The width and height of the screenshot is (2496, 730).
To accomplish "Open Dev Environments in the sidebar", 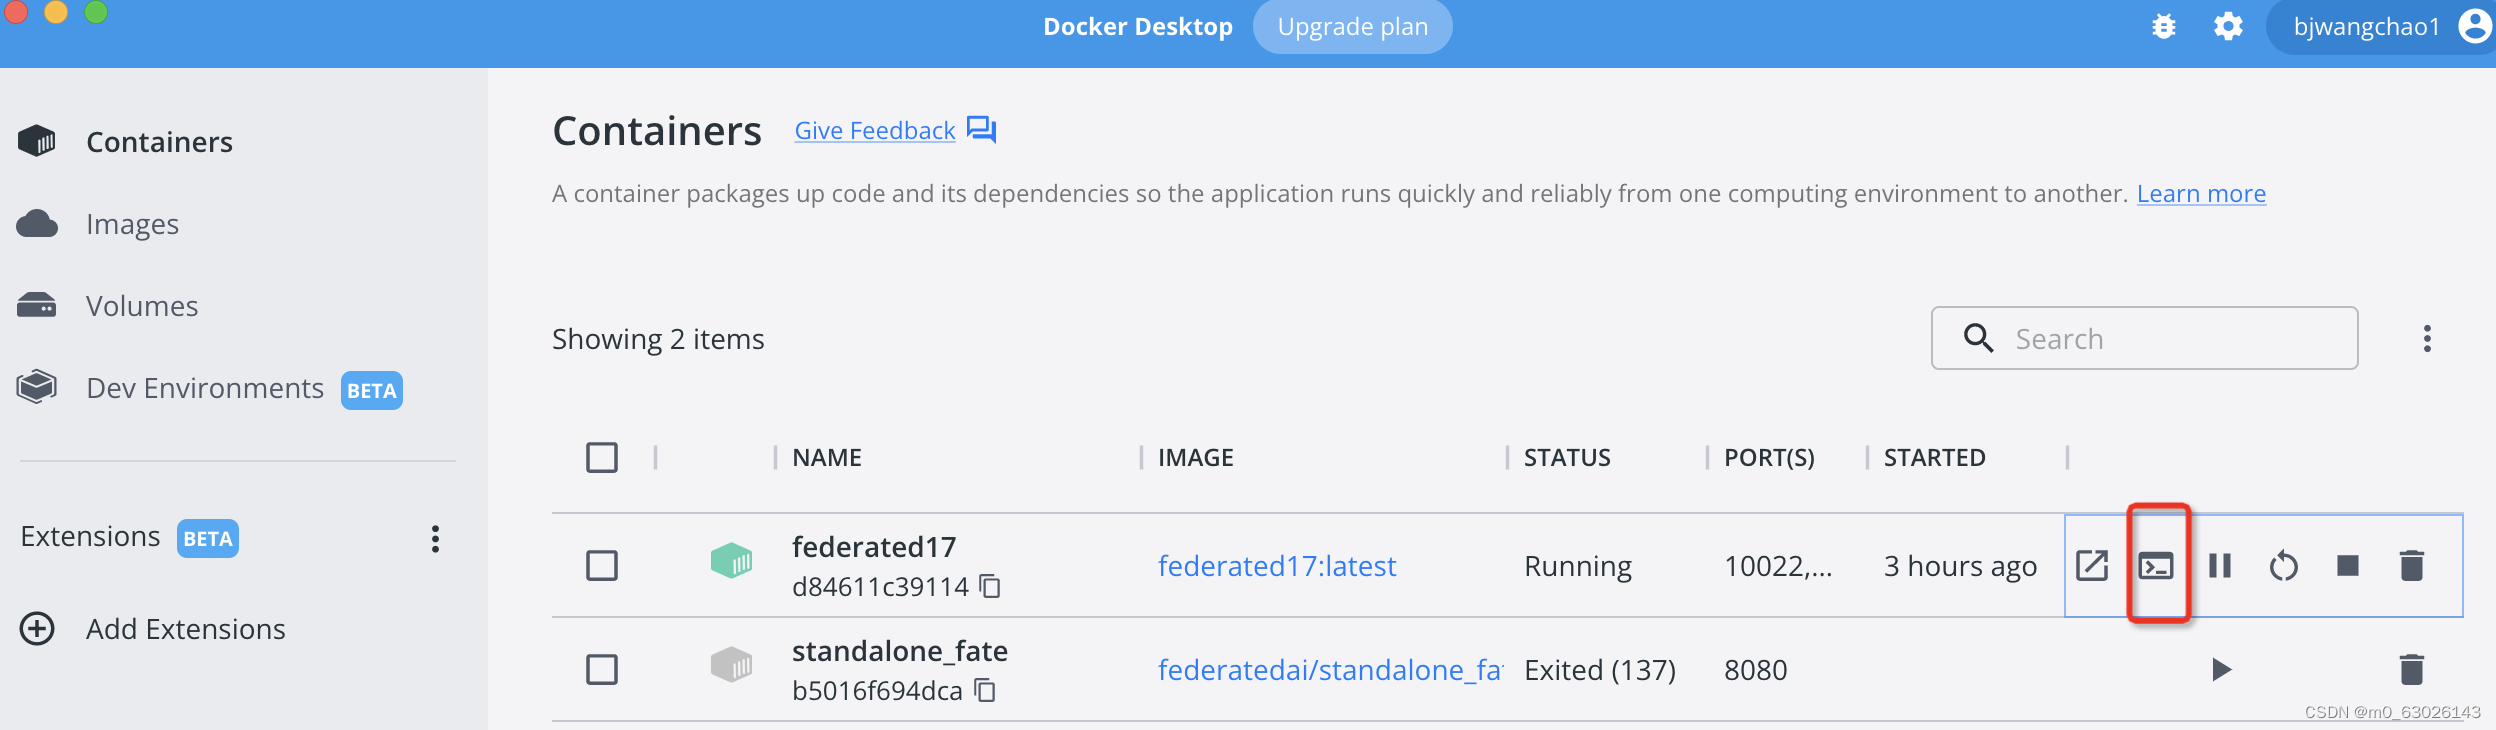I will (x=205, y=388).
